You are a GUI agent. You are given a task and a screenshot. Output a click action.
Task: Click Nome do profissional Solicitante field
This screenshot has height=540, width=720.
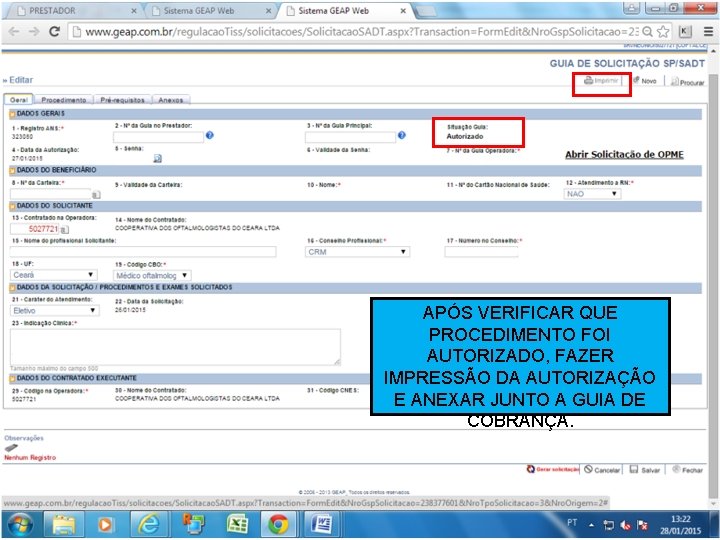coord(143,251)
